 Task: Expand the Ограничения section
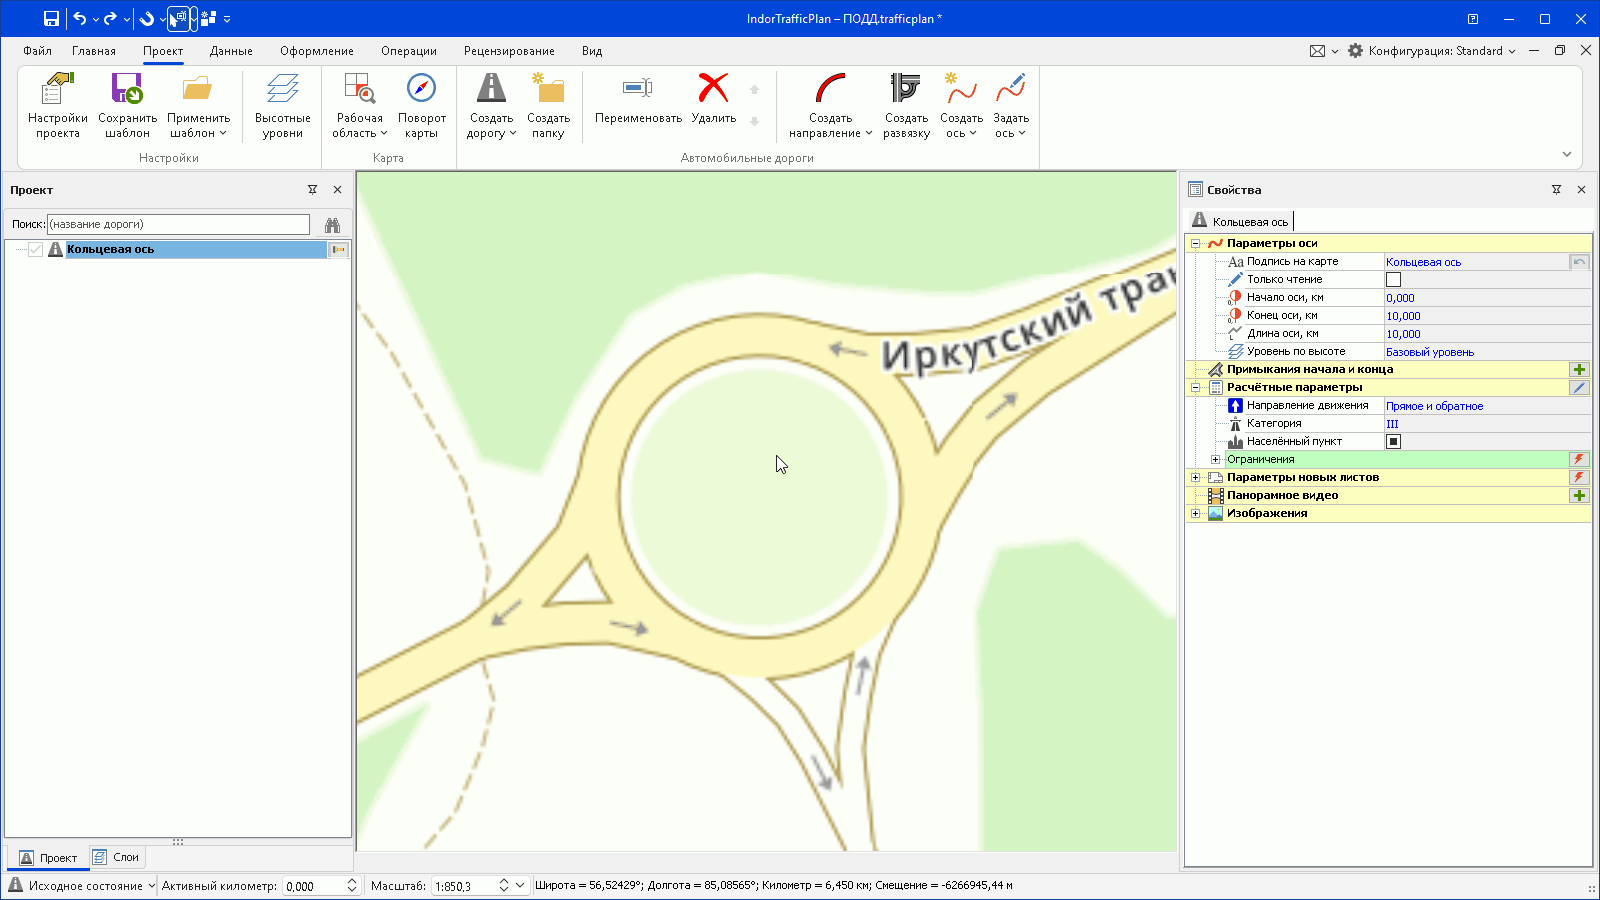[1215, 459]
